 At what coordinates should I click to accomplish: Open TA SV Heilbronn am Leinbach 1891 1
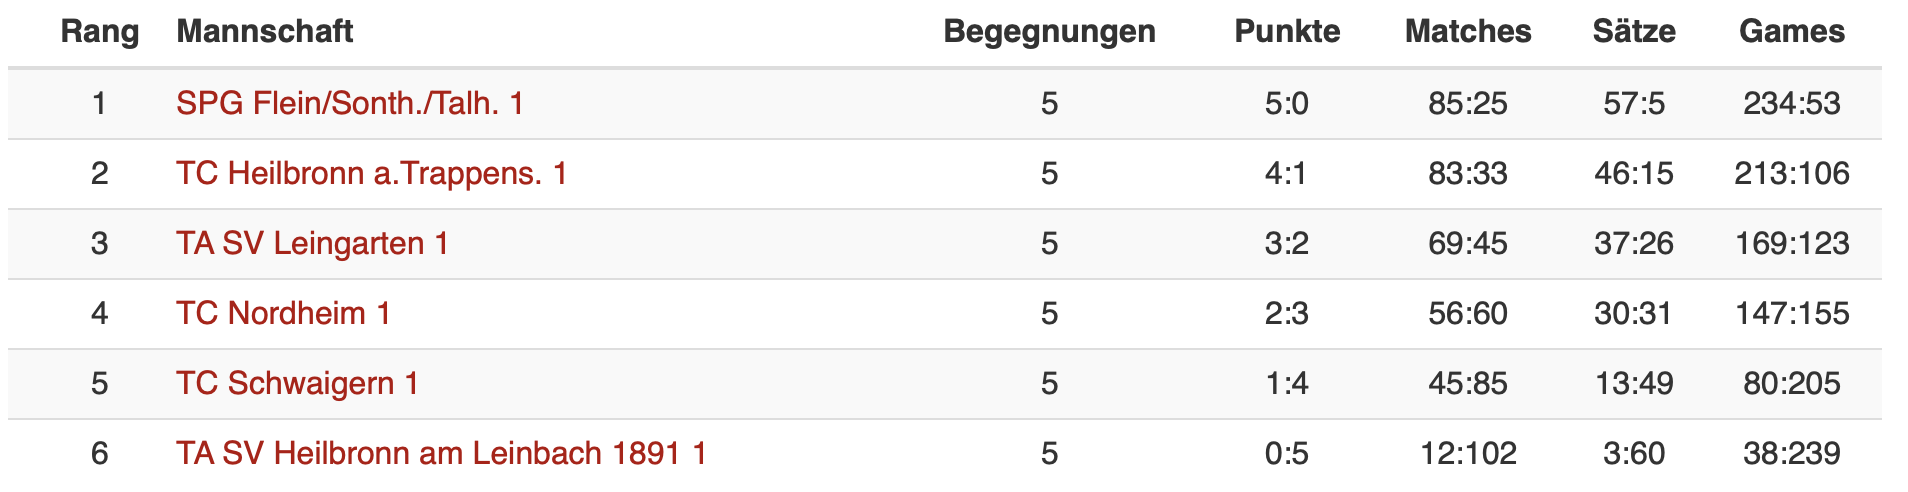tap(441, 454)
